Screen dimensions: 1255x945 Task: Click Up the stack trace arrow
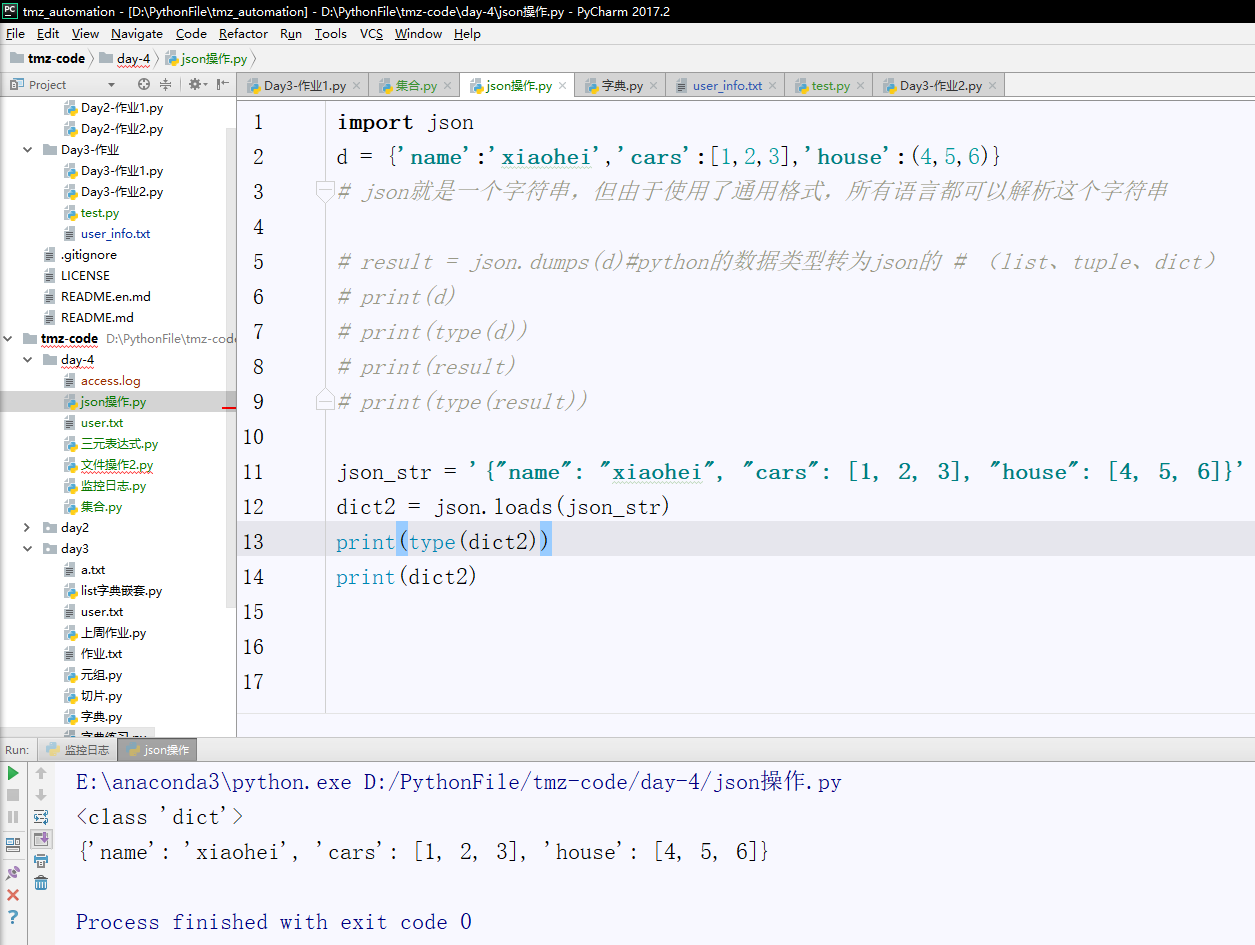click(x=41, y=773)
